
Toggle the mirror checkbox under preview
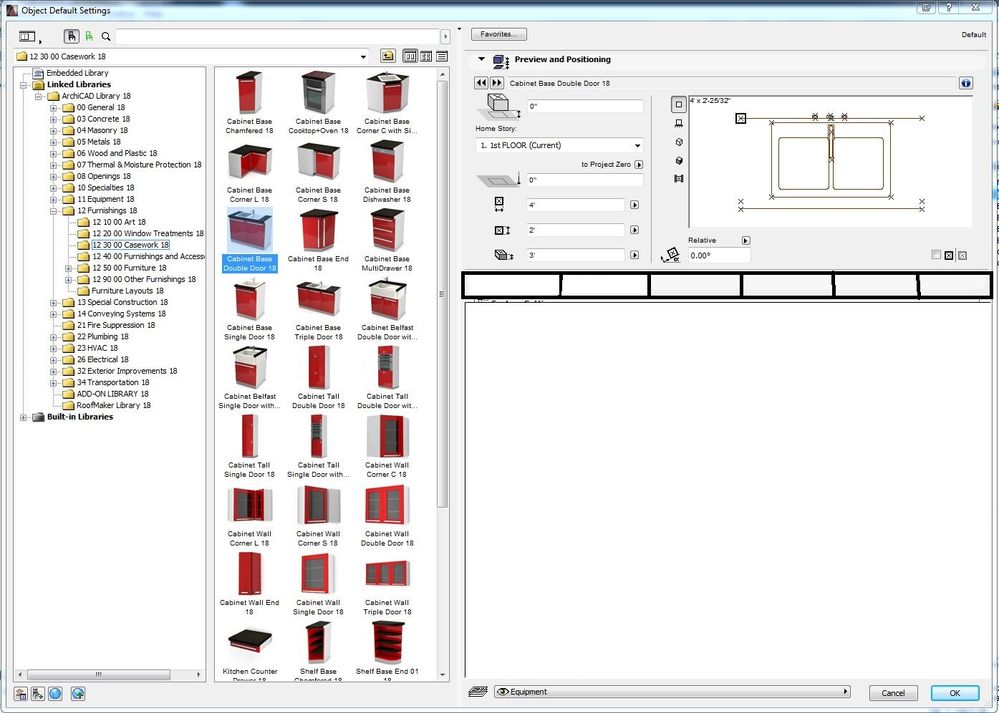point(936,255)
